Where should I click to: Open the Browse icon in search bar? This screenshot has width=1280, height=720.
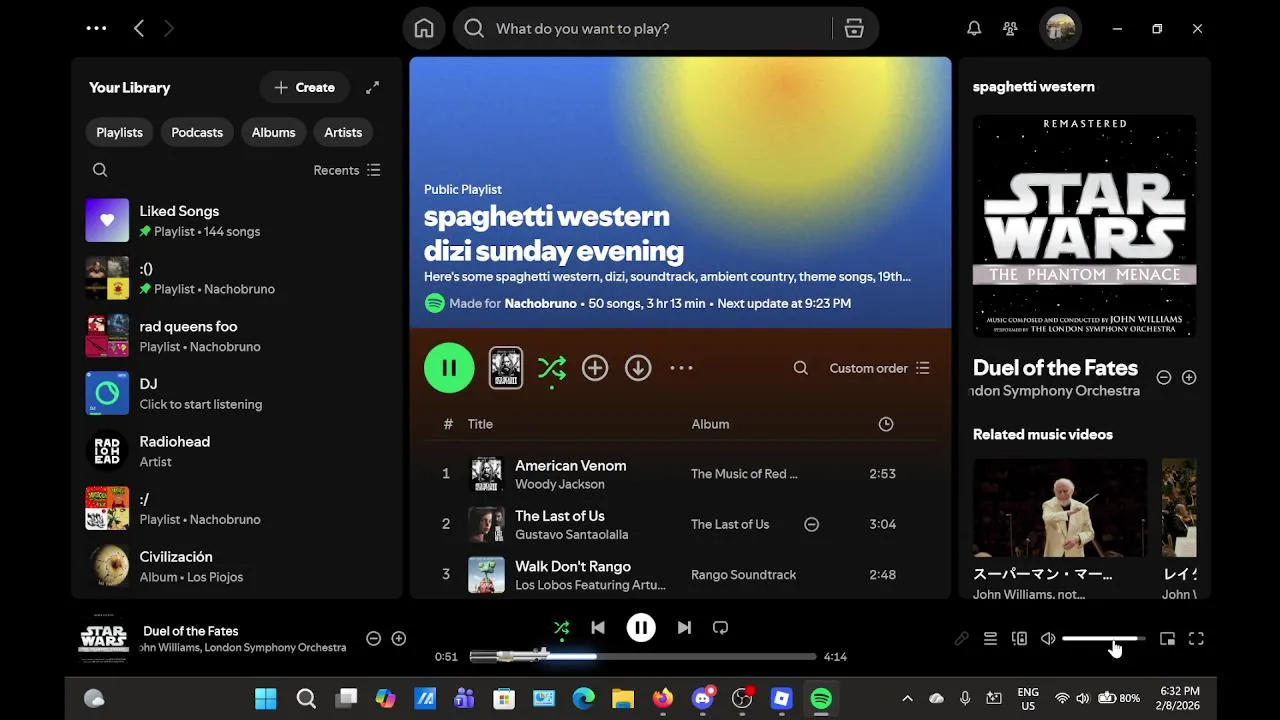854,28
